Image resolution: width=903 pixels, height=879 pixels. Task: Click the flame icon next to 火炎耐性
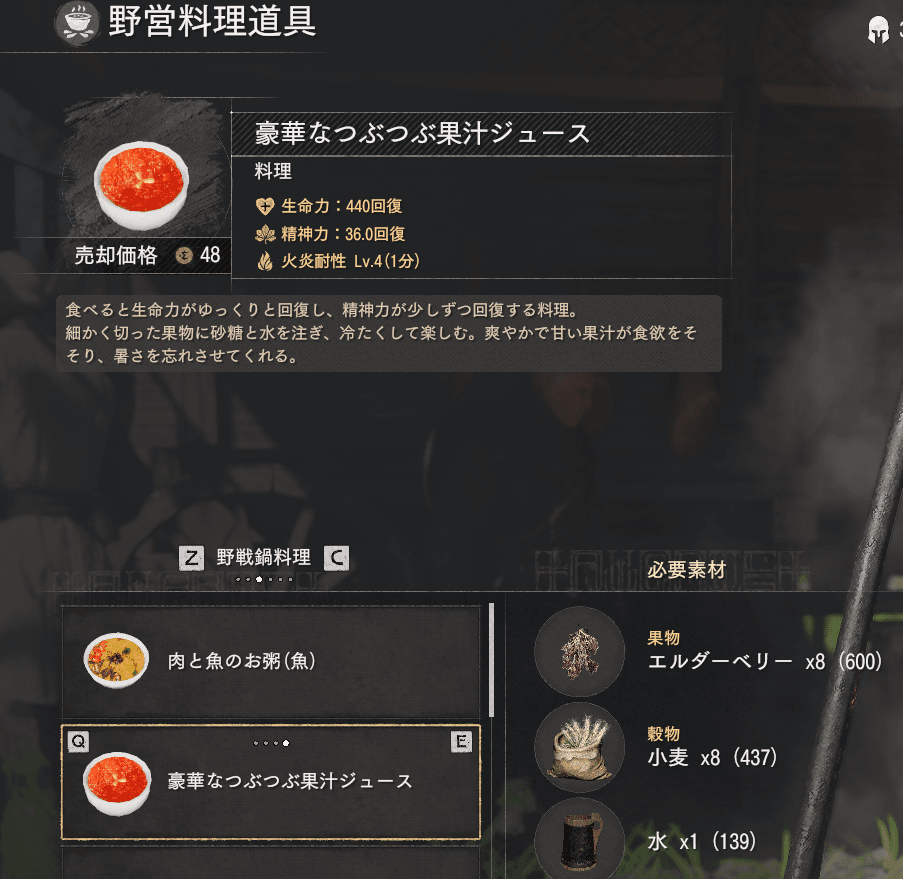tap(265, 262)
